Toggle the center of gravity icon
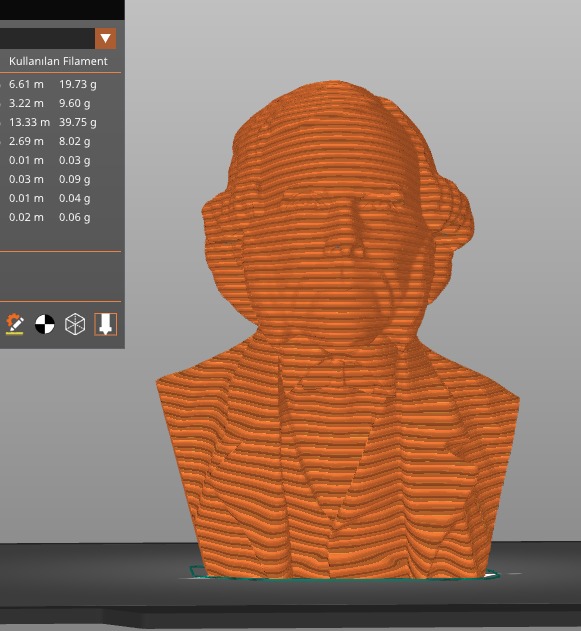The height and width of the screenshot is (631, 581). point(45,324)
